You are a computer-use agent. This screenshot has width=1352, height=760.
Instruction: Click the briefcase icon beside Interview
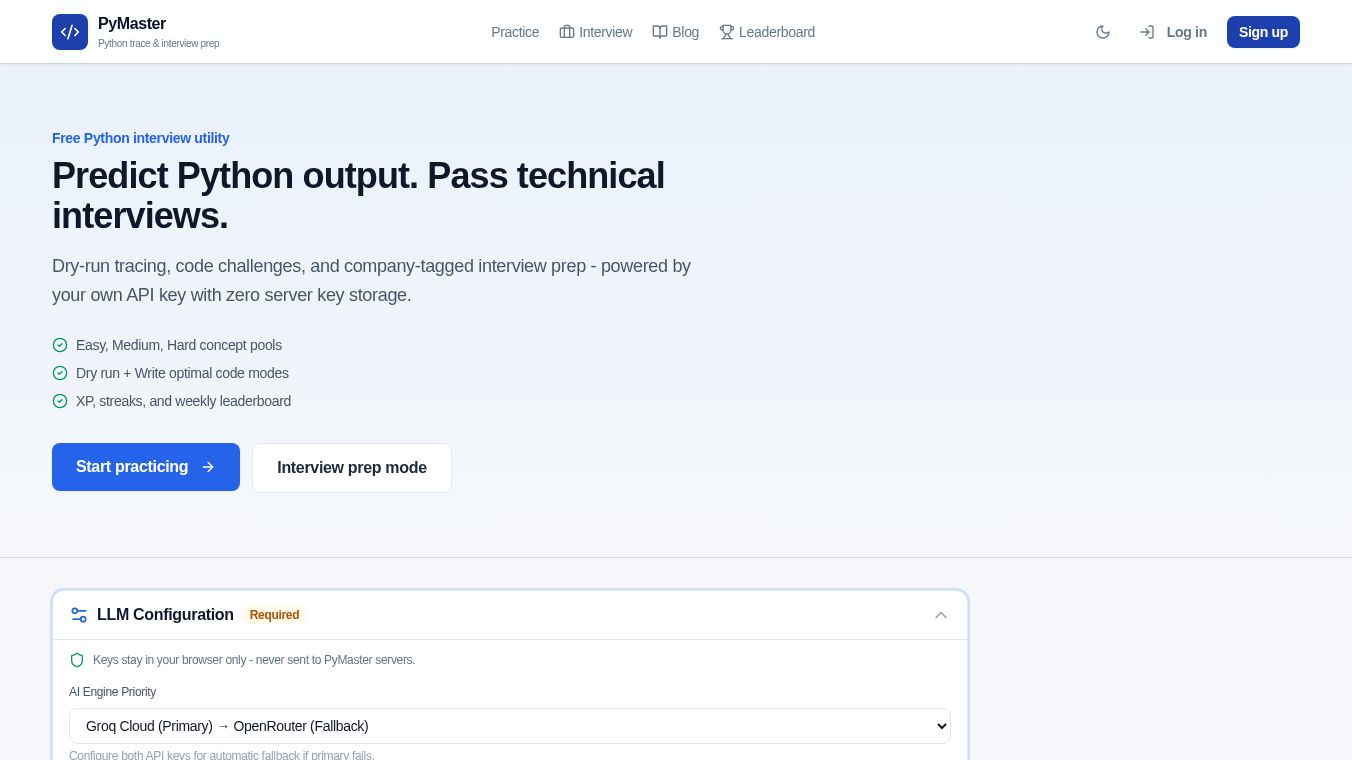[x=567, y=32]
